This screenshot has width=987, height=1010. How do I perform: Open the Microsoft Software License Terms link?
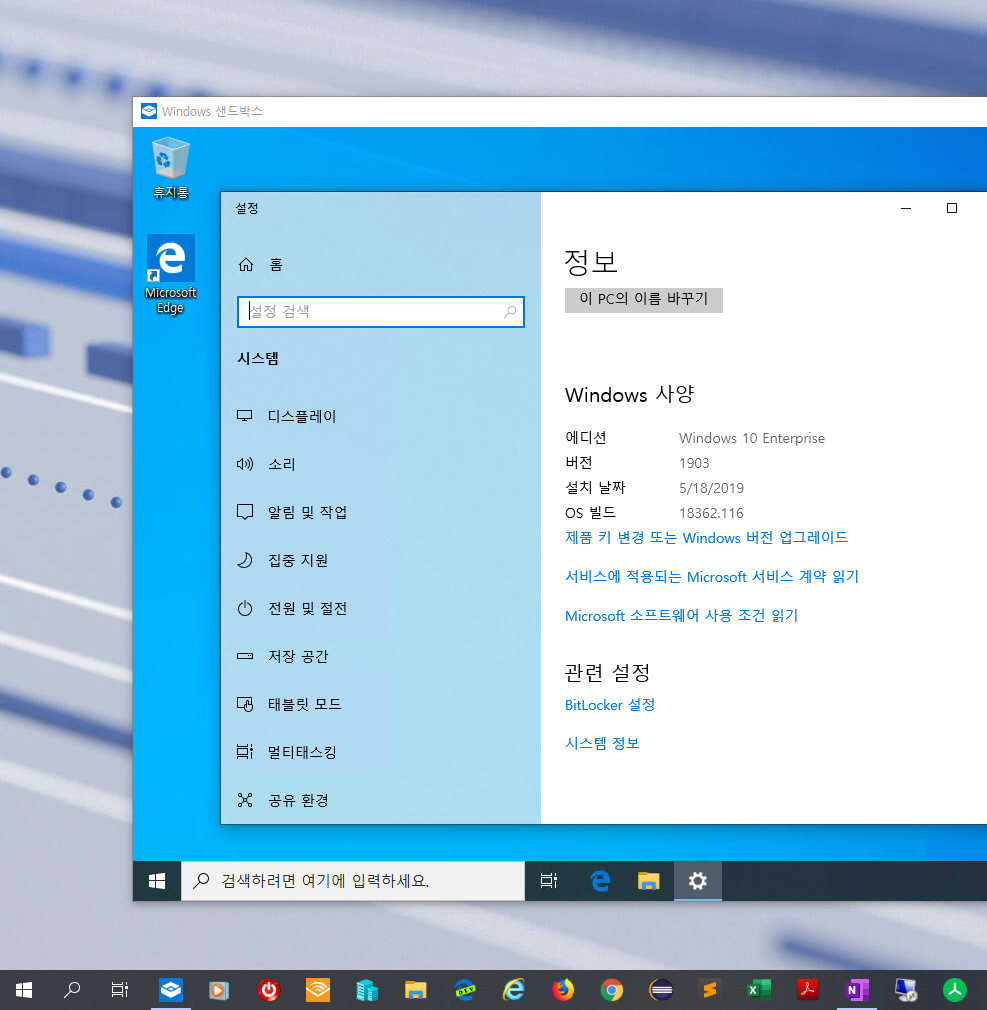point(682,616)
